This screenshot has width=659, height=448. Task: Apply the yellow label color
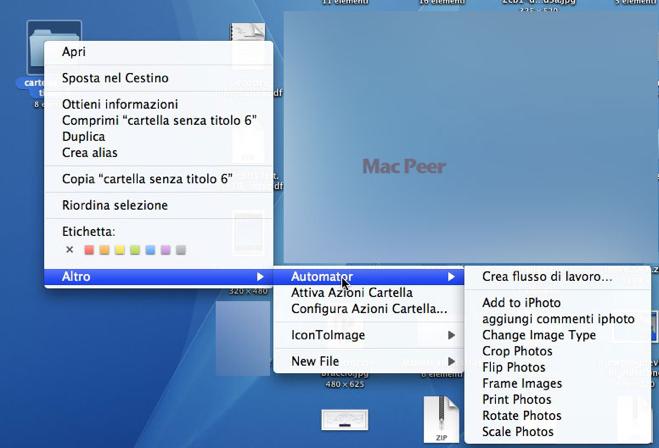point(120,250)
